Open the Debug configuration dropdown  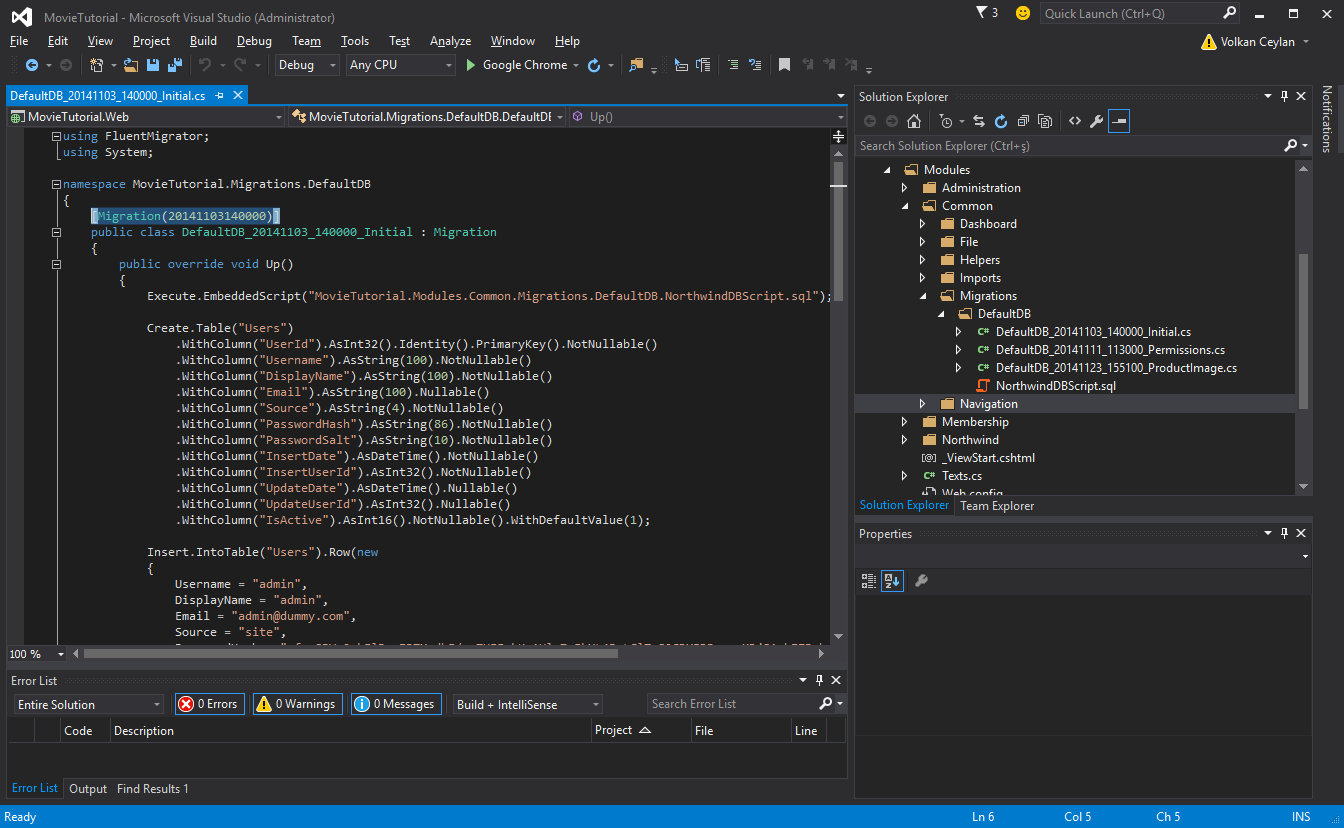coord(308,65)
